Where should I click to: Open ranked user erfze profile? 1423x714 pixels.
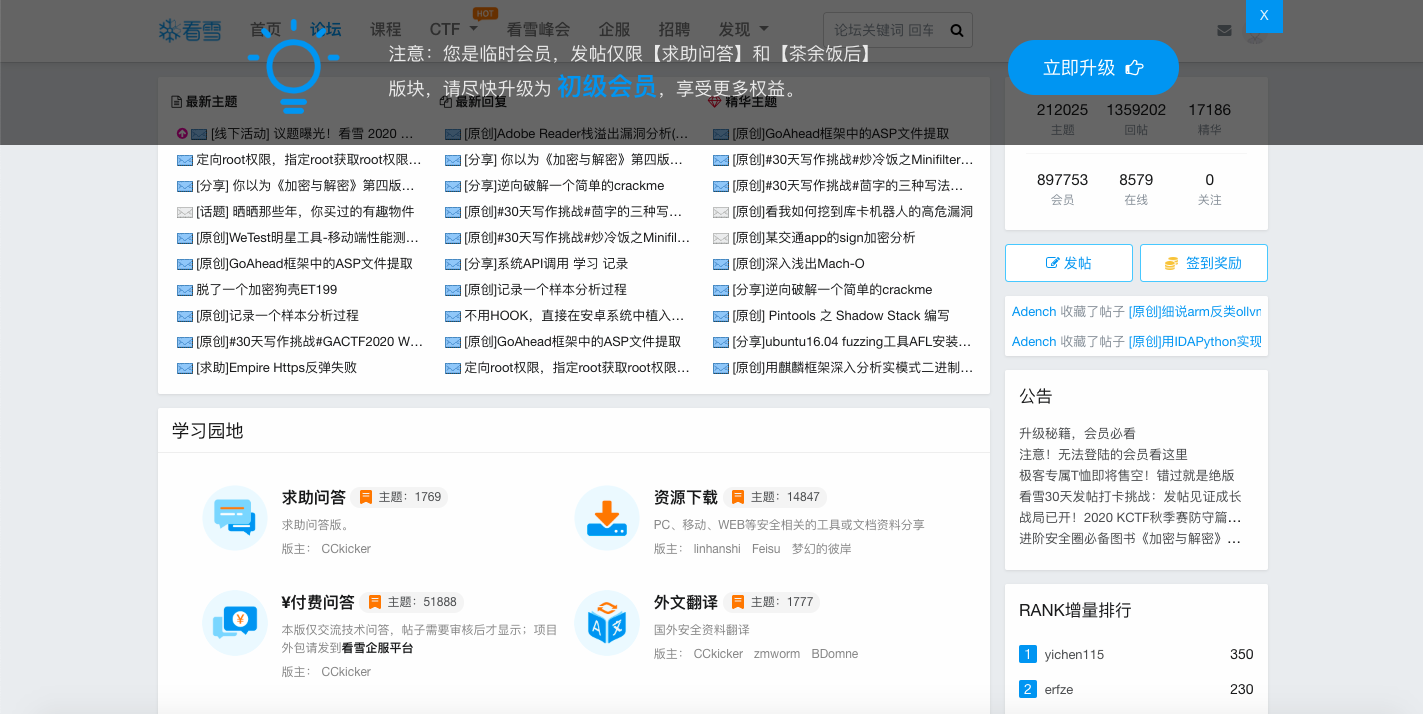tap(1059, 690)
